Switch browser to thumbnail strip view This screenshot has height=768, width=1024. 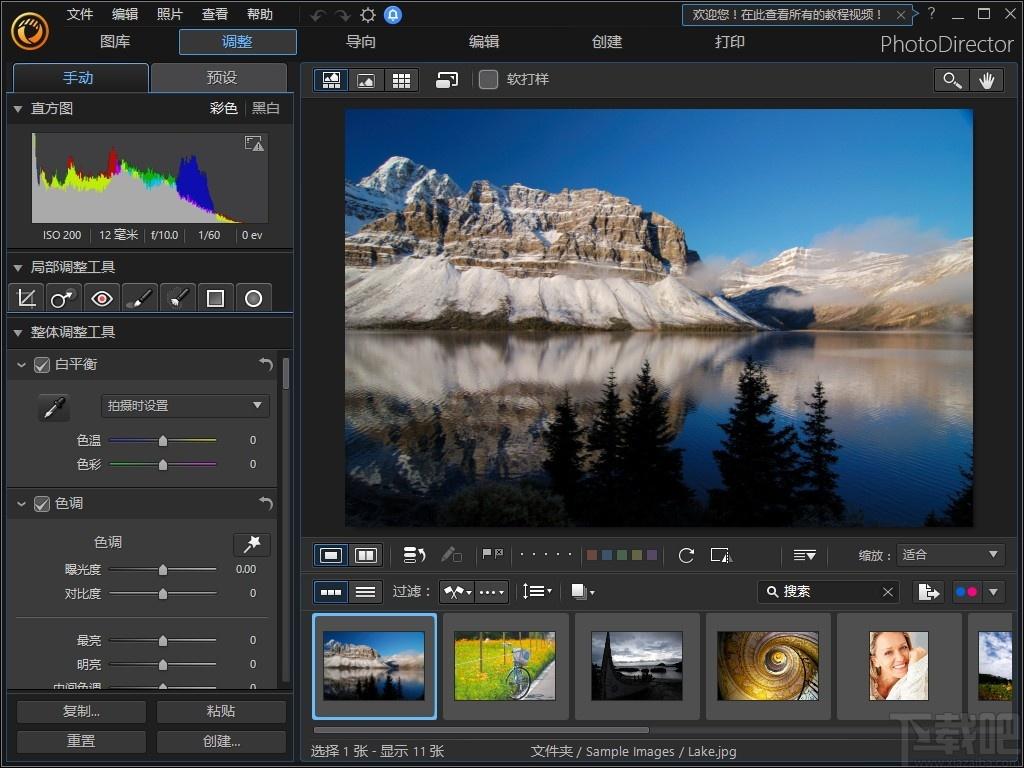coord(331,592)
